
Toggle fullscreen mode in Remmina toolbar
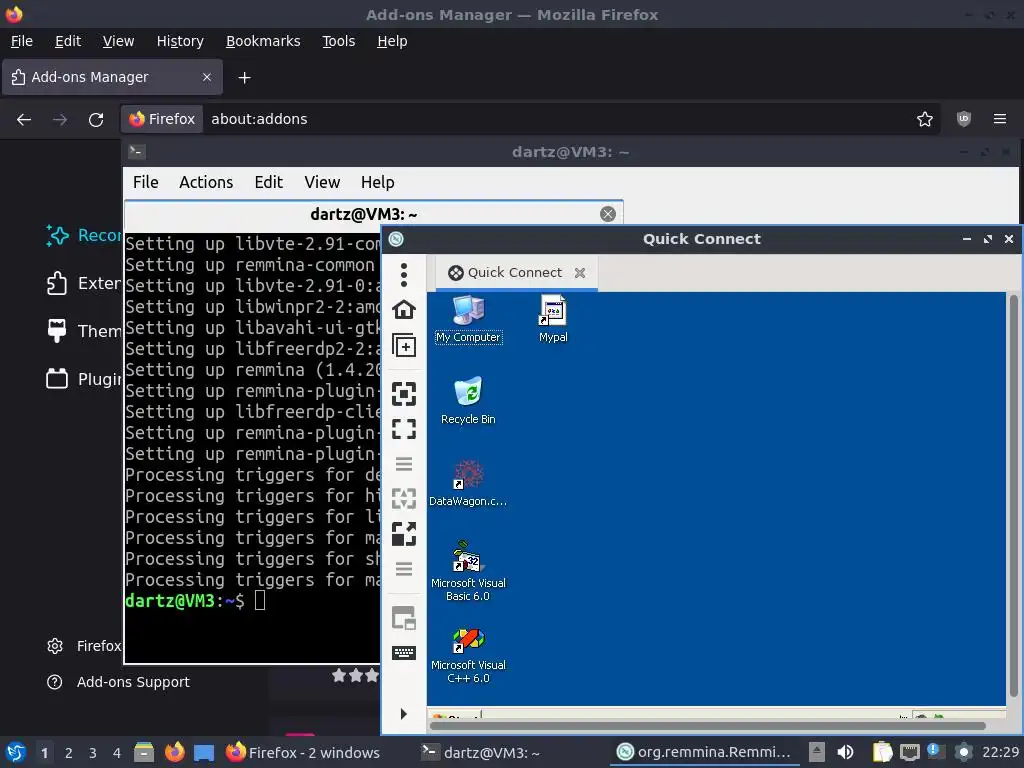pyautogui.click(x=404, y=429)
